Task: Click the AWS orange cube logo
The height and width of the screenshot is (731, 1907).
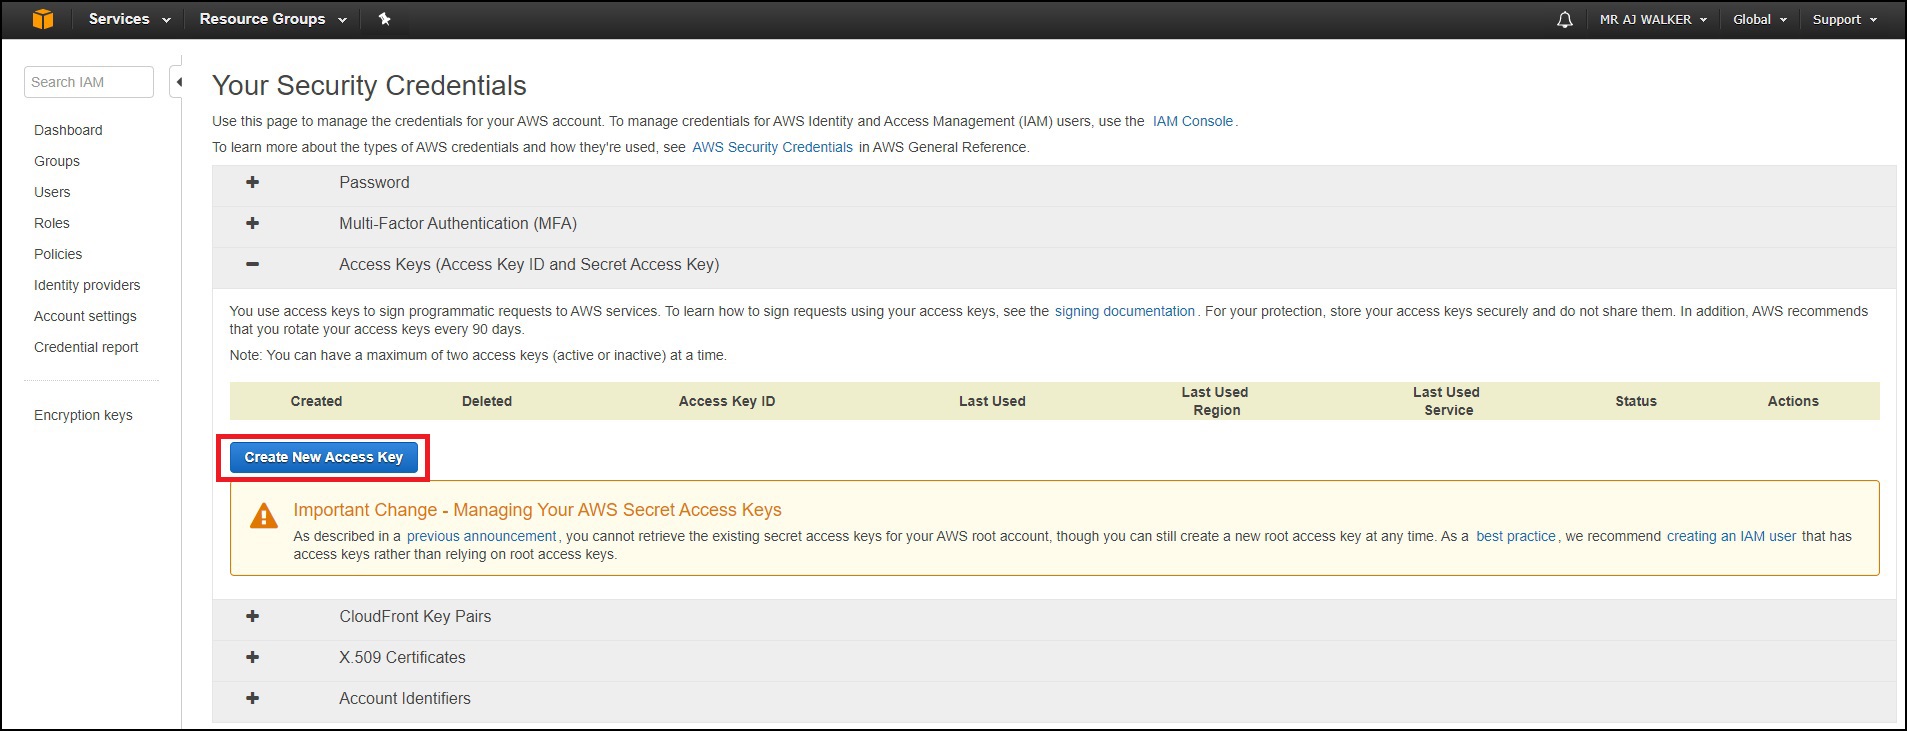Action: click(x=43, y=19)
